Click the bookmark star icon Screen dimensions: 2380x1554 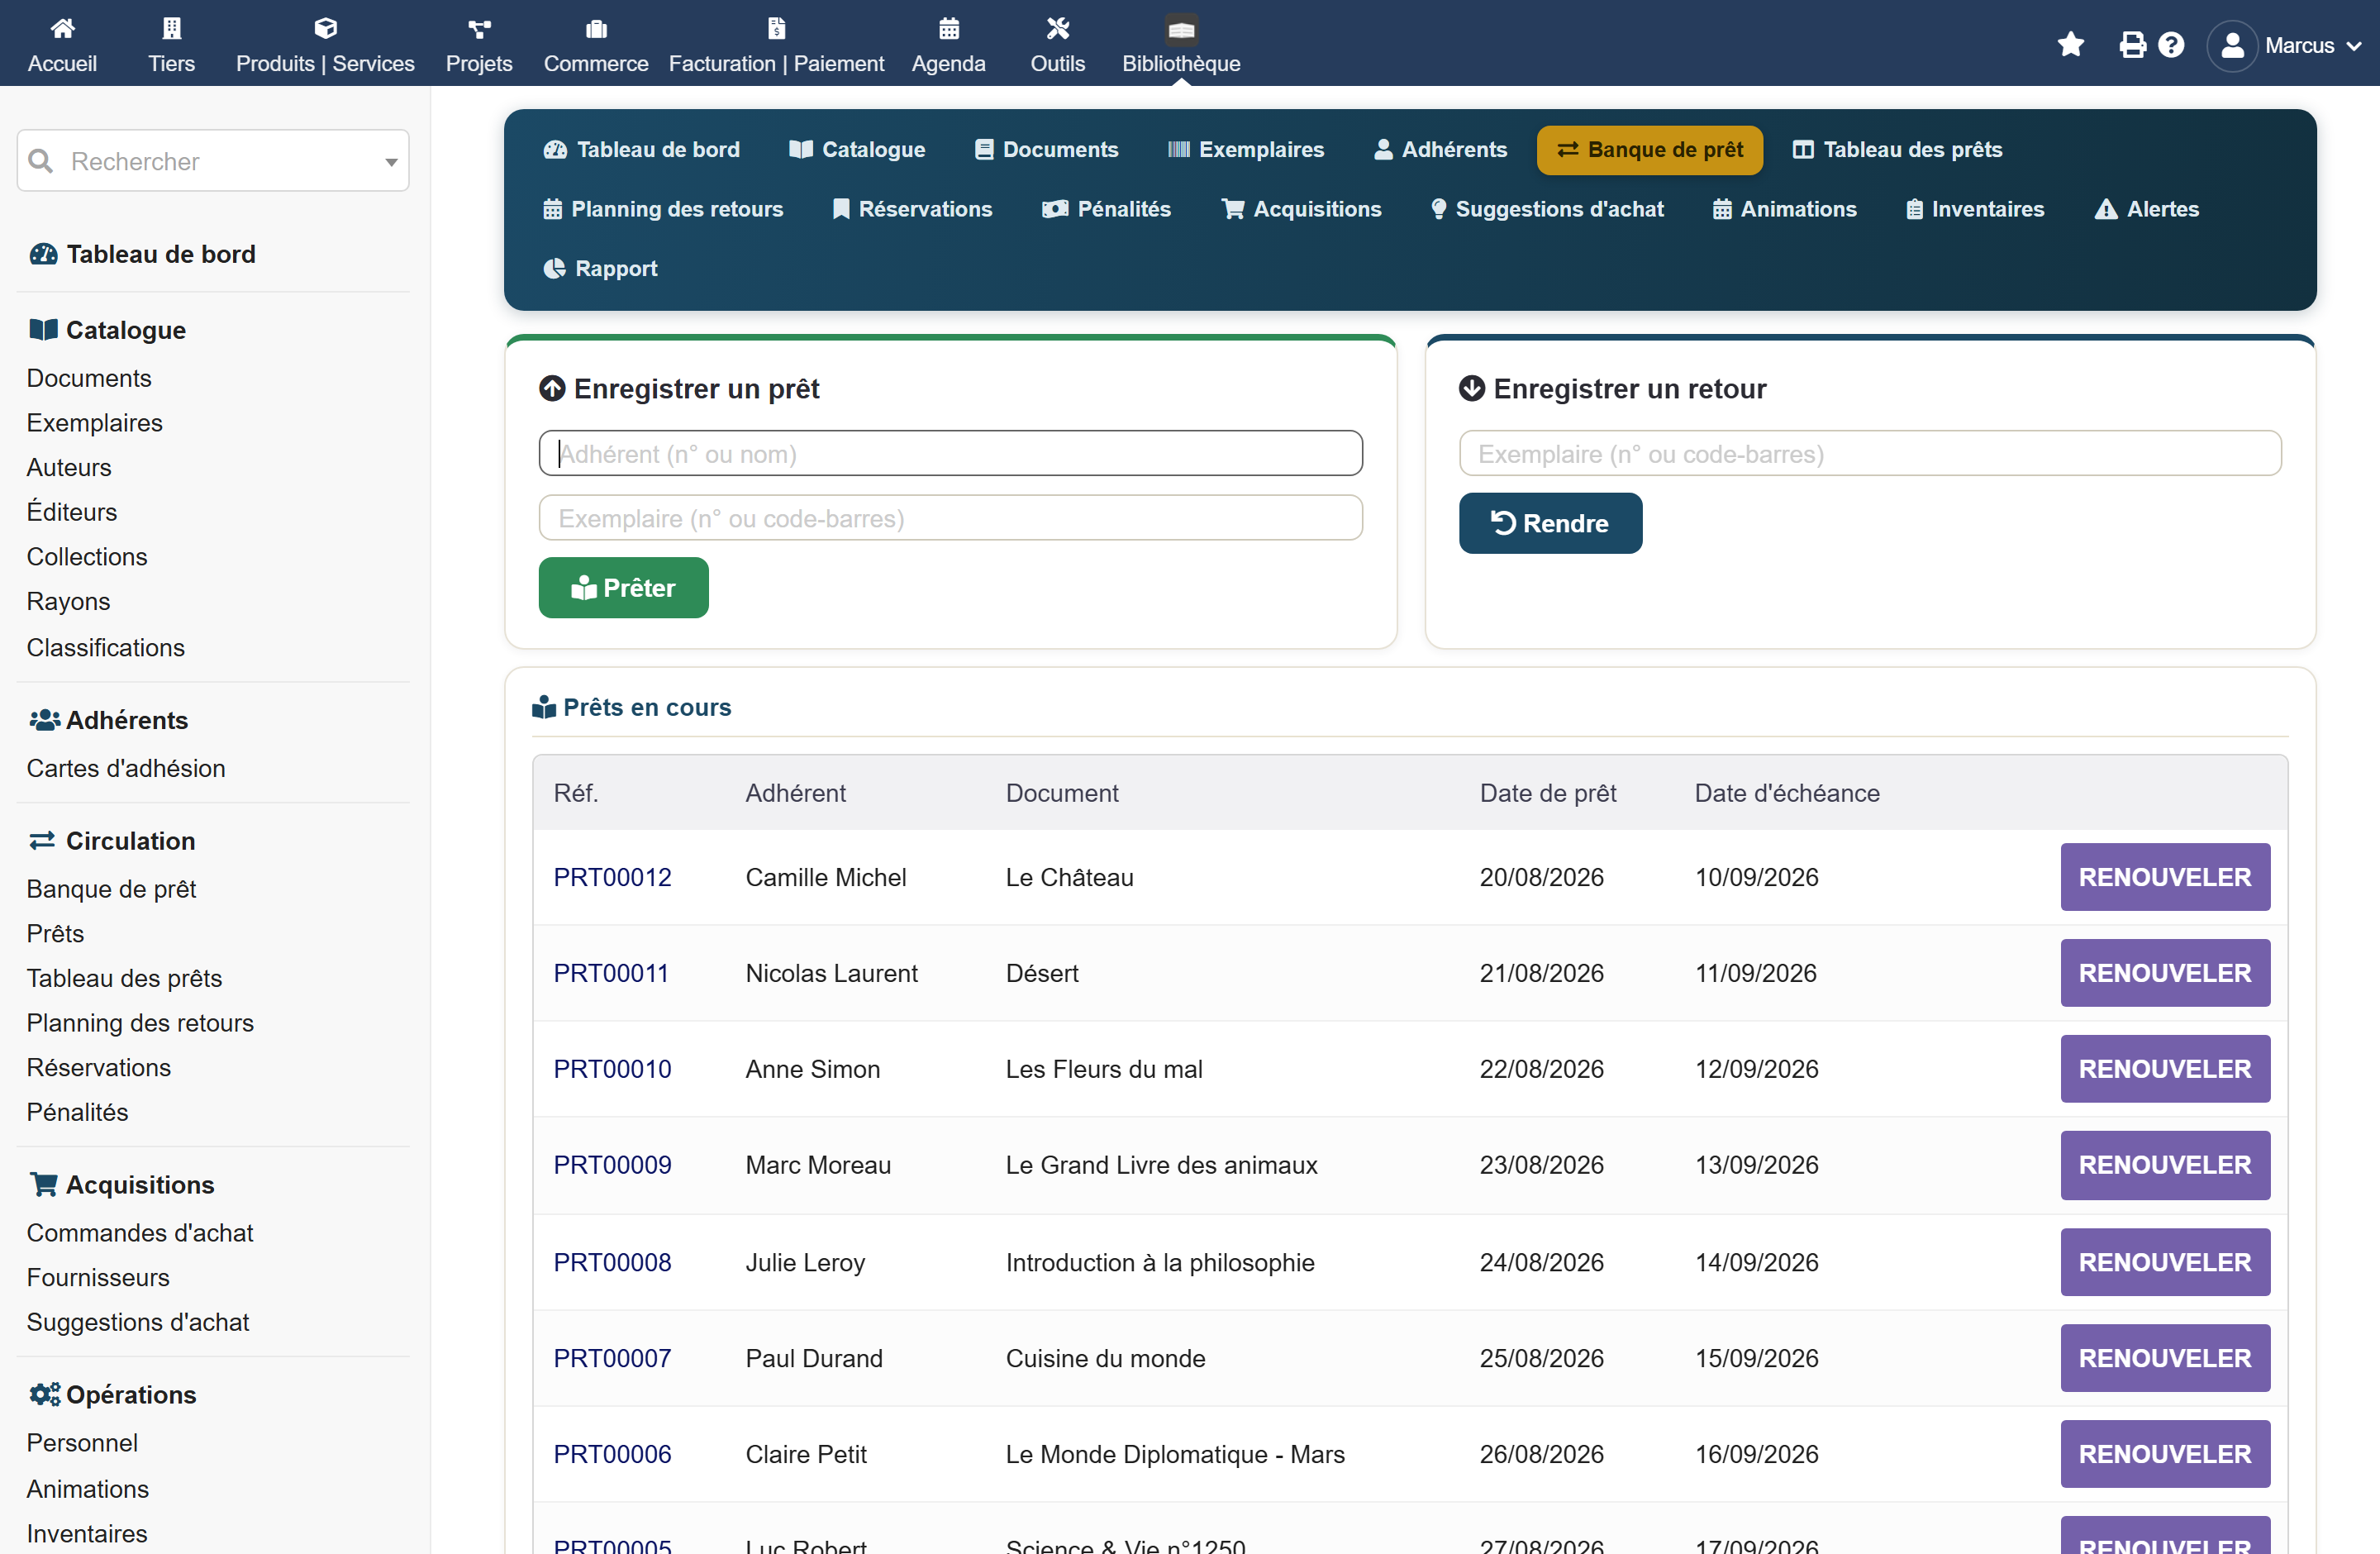pyautogui.click(x=2070, y=45)
